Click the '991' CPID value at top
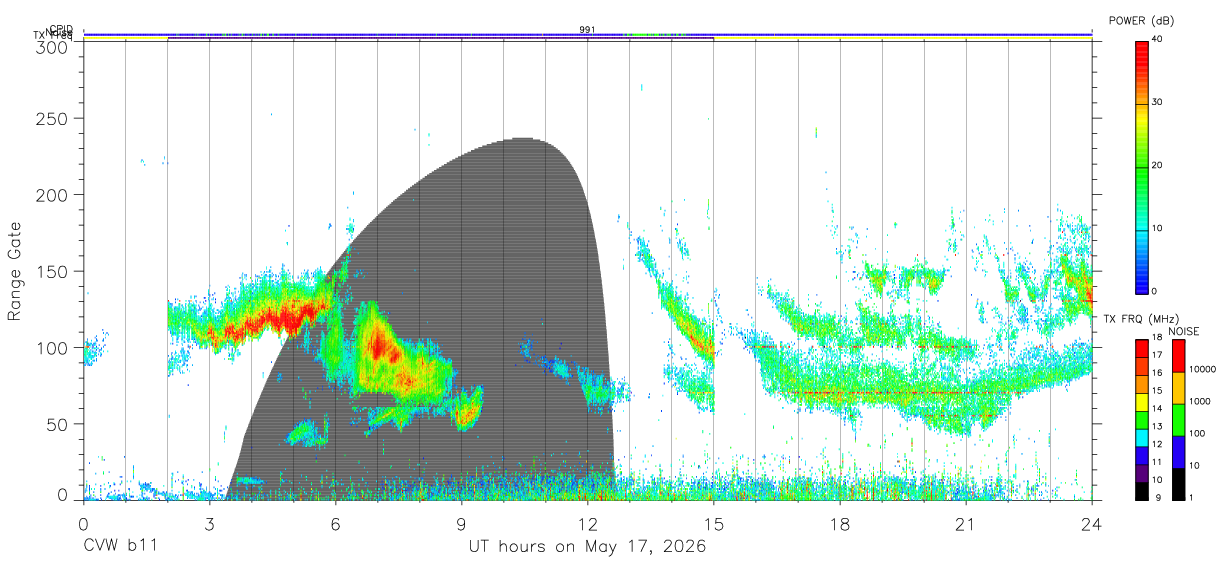 pyautogui.click(x=587, y=30)
